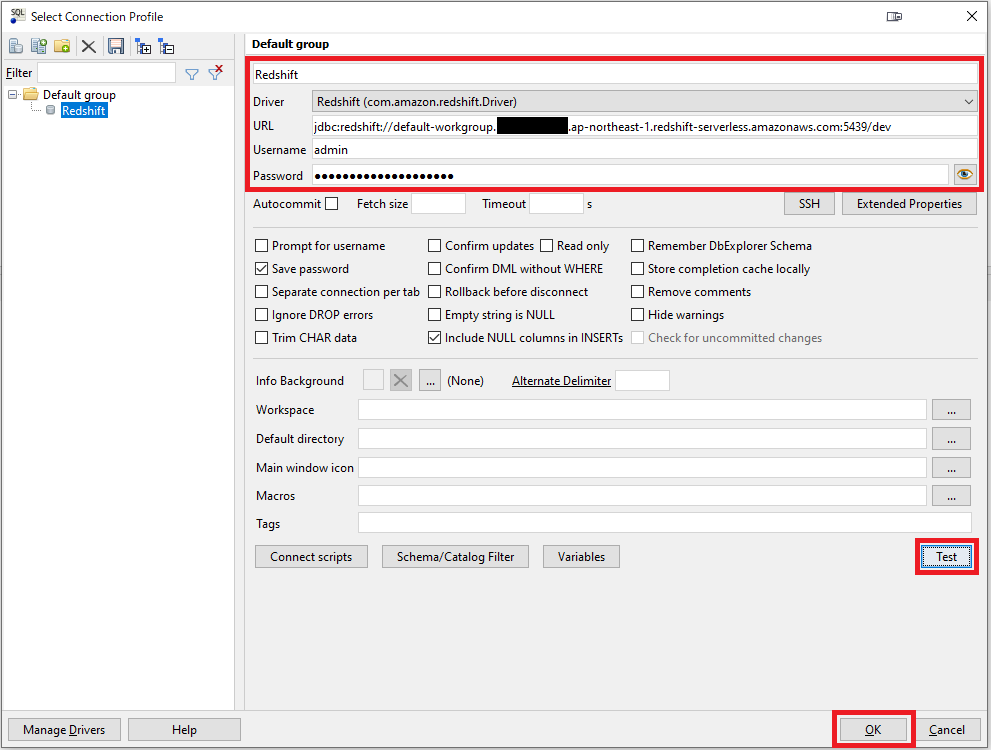Delete the selected profile (X icon)
The width and height of the screenshot is (991, 750).
click(88, 46)
